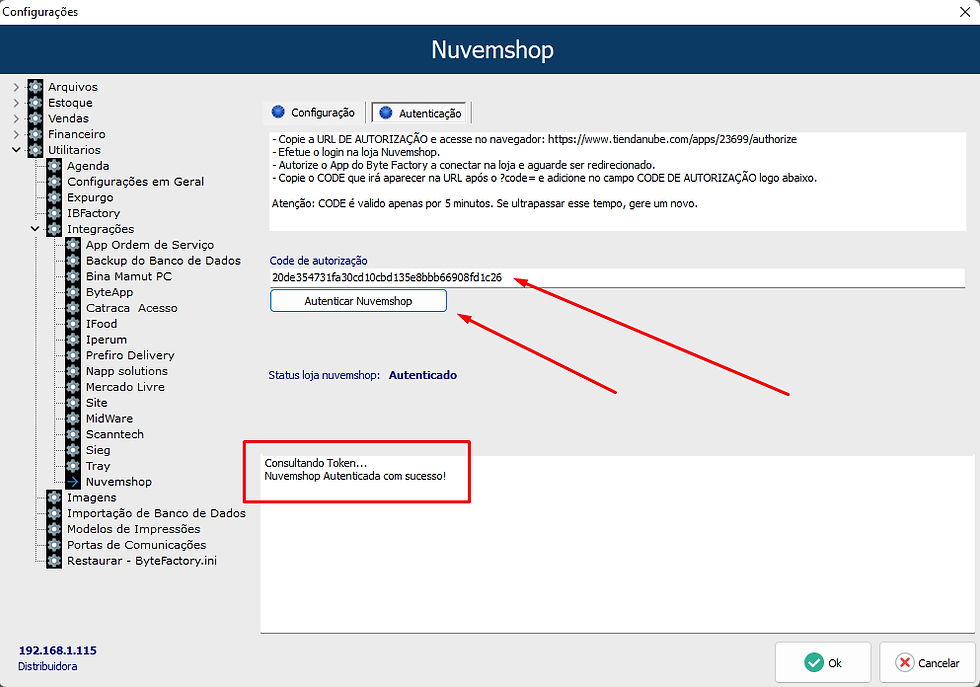Click the gear icon beside ByteApp

[x=73, y=292]
